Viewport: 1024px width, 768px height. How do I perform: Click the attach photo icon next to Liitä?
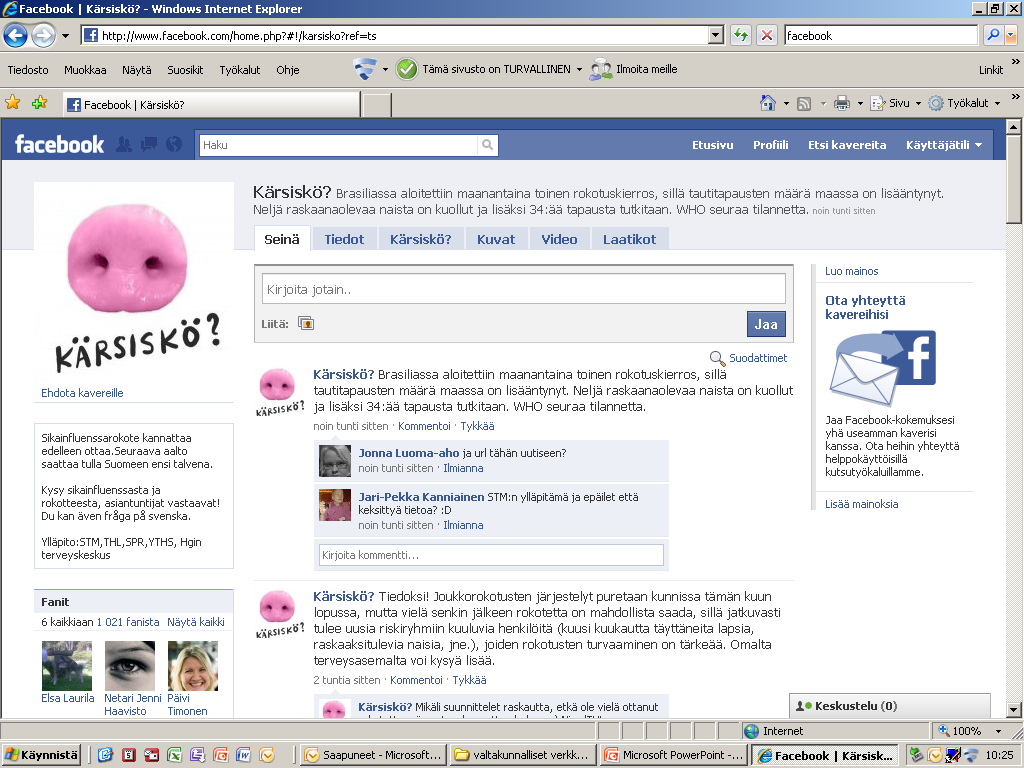pos(306,323)
